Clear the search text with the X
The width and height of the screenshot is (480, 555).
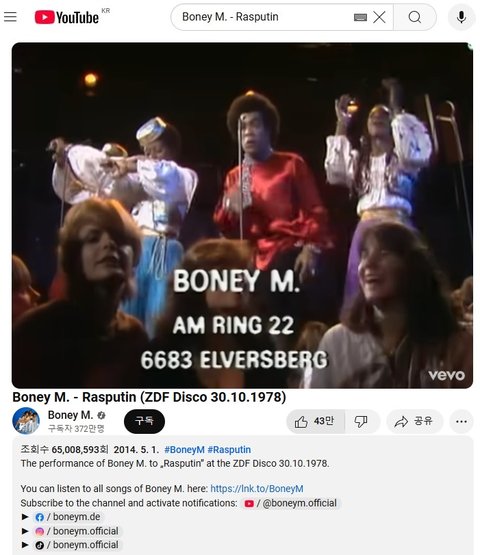coord(379,17)
